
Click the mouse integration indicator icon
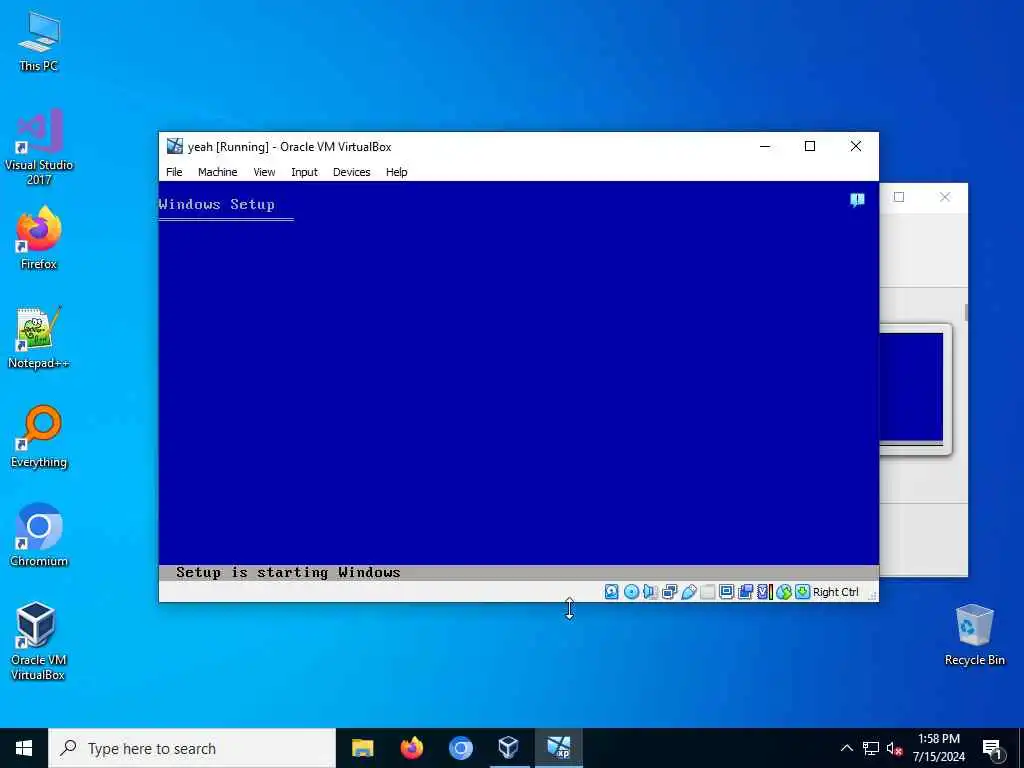tap(784, 592)
